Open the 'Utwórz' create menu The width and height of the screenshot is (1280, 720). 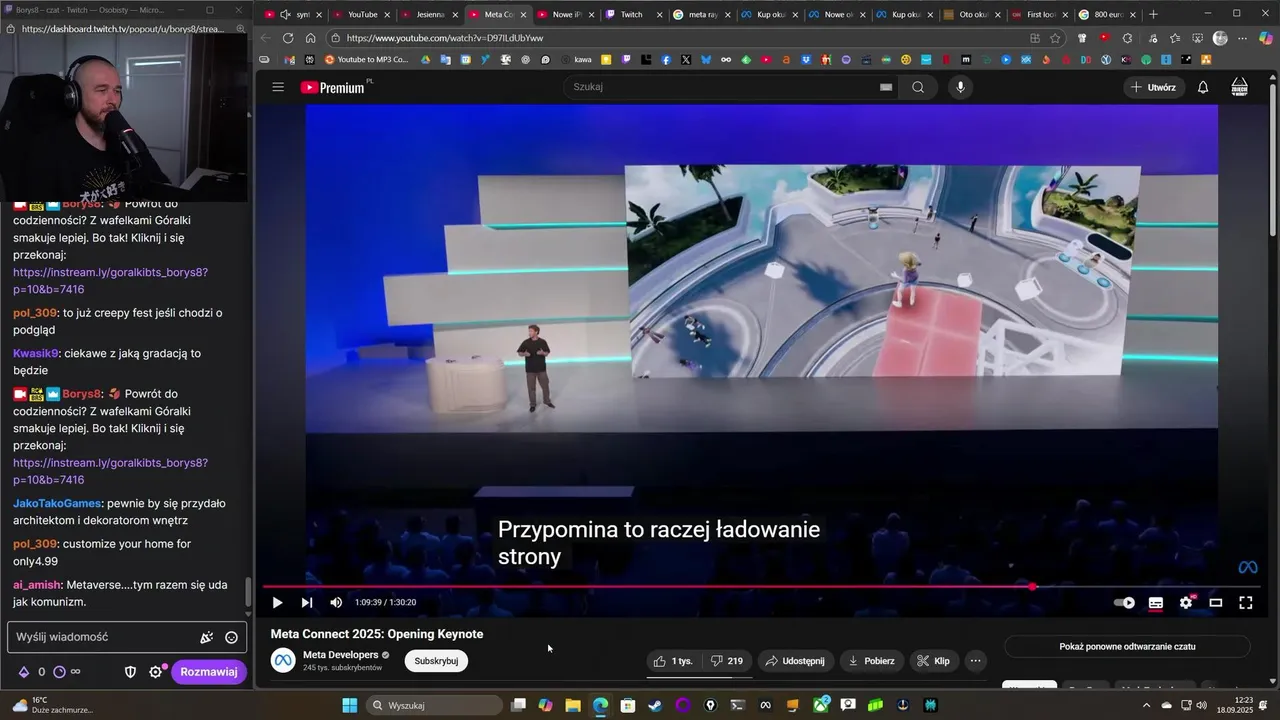1153,87
